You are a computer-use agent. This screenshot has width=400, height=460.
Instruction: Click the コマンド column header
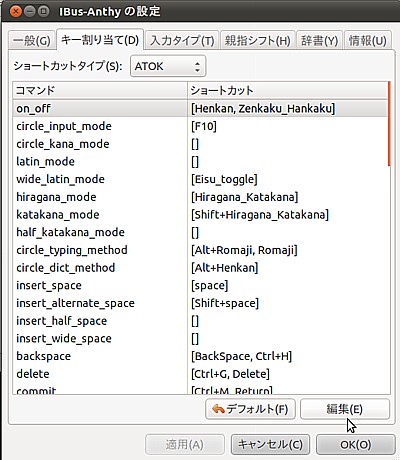point(100,90)
